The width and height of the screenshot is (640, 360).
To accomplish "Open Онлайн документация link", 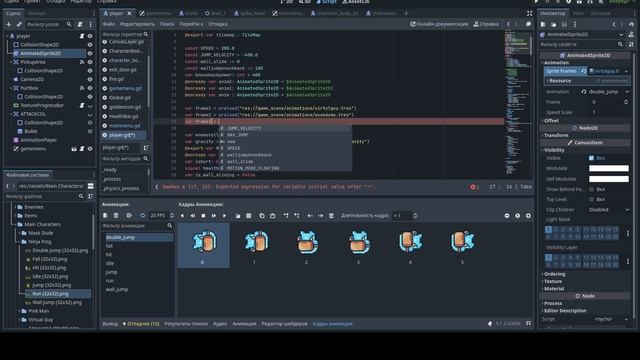I will click(x=439, y=24).
